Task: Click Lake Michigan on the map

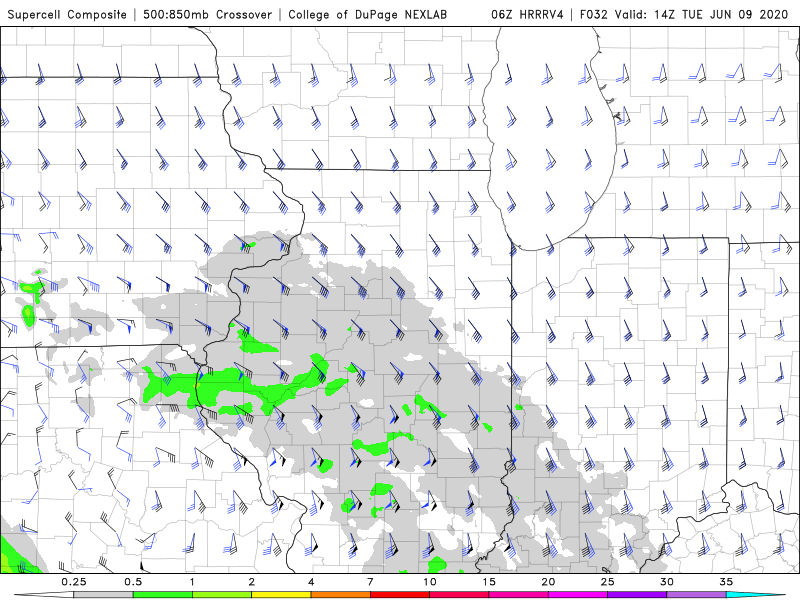Action: click(548, 138)
